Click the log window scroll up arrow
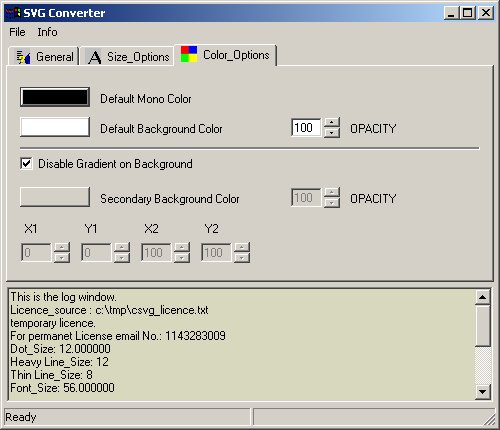The image size is (500, 430). (482, 297)
